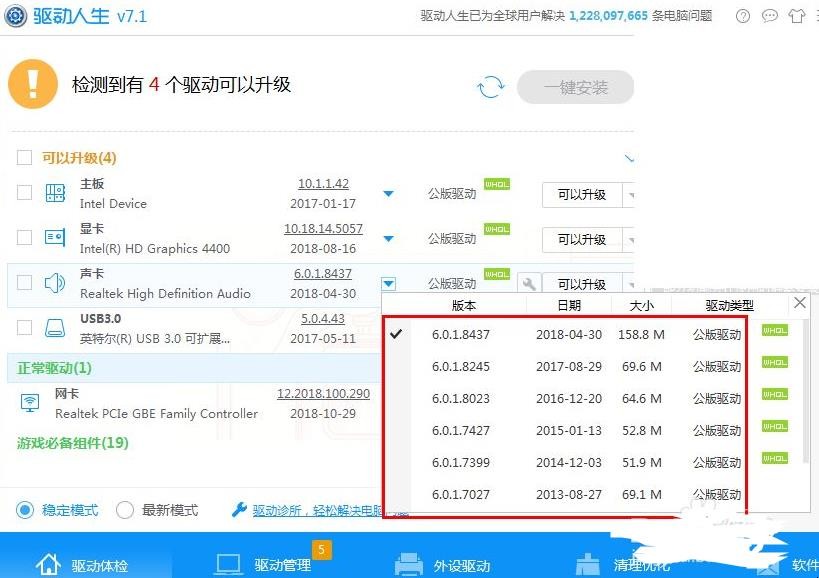Click the 显卡 graphics card icon
The image size is (819, 578).
coord(55,238)
